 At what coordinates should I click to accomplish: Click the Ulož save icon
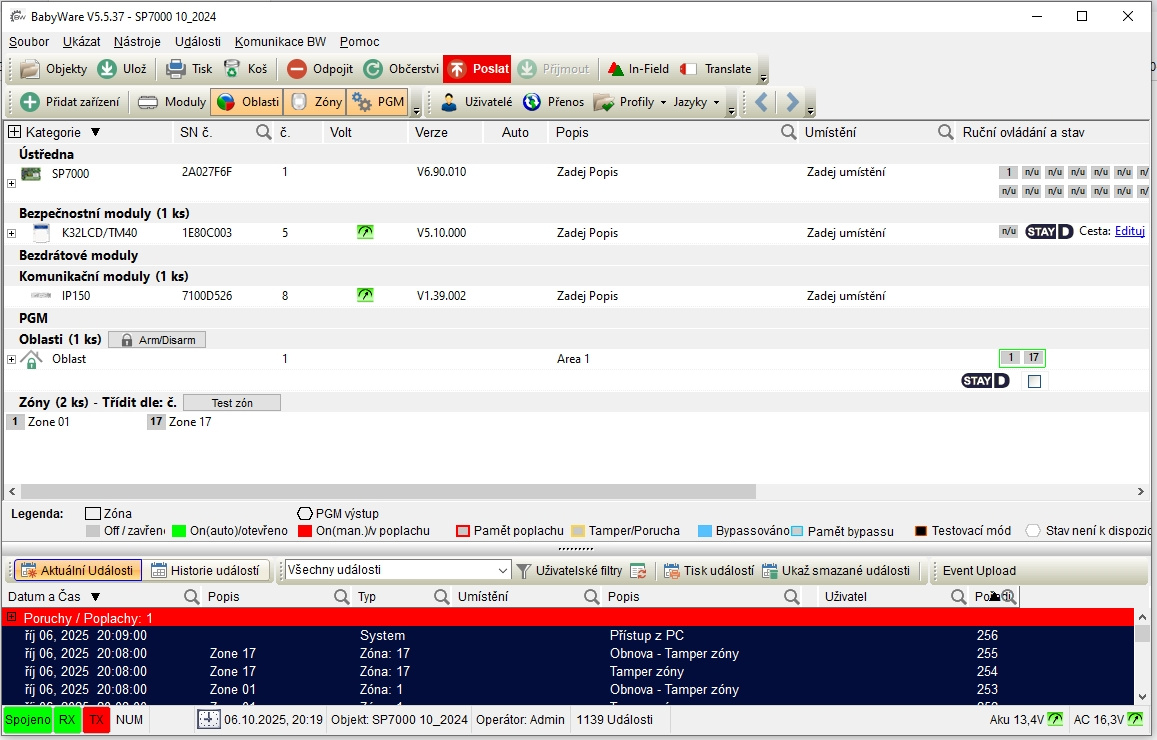107,69
